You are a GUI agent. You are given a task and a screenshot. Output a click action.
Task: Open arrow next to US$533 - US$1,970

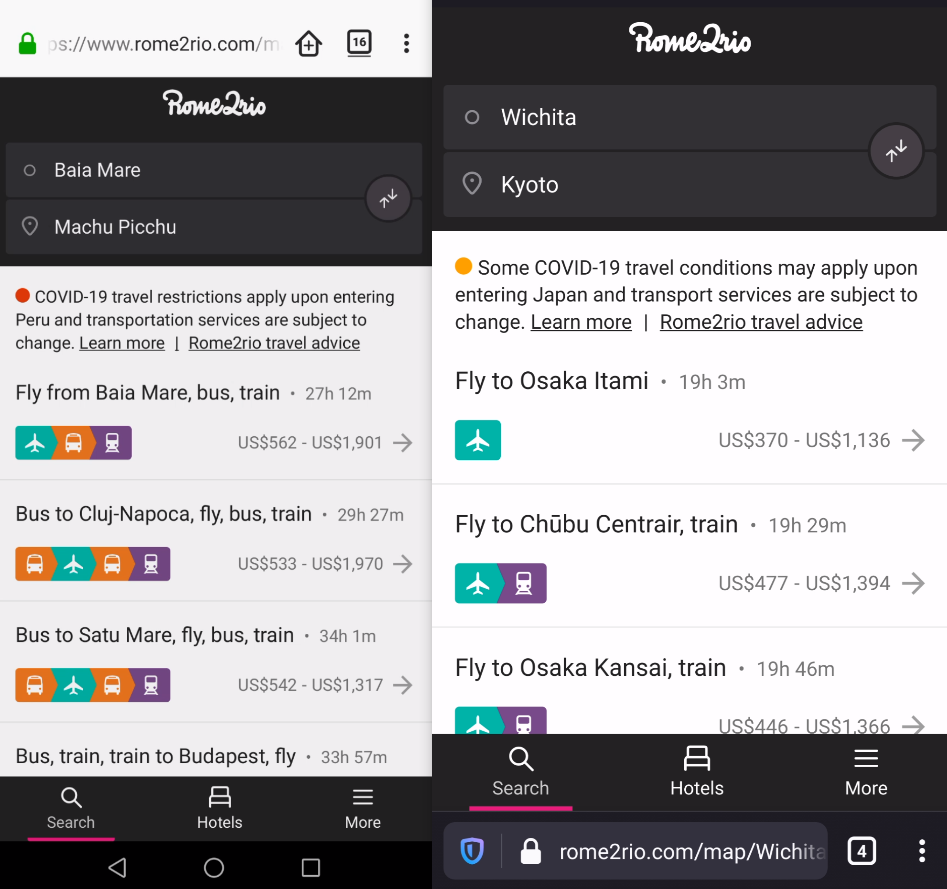point(403,564)
